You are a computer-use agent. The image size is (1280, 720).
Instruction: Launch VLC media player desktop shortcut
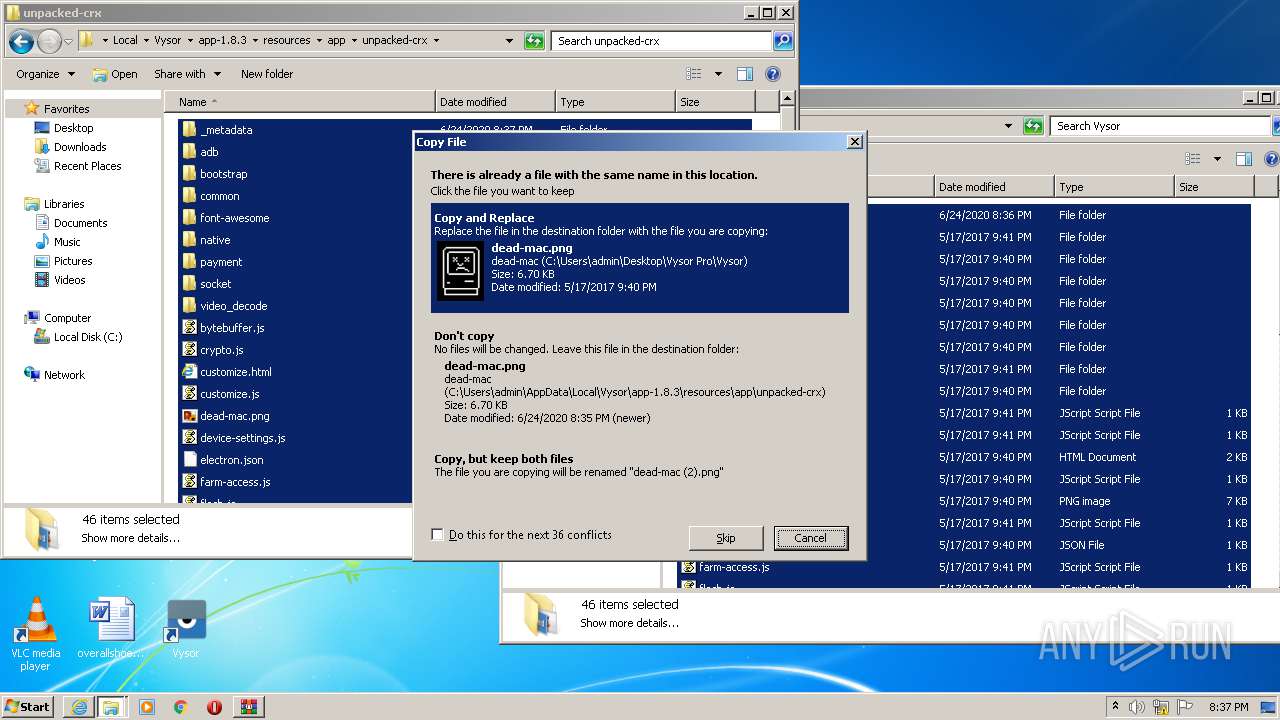click(35, 634)
